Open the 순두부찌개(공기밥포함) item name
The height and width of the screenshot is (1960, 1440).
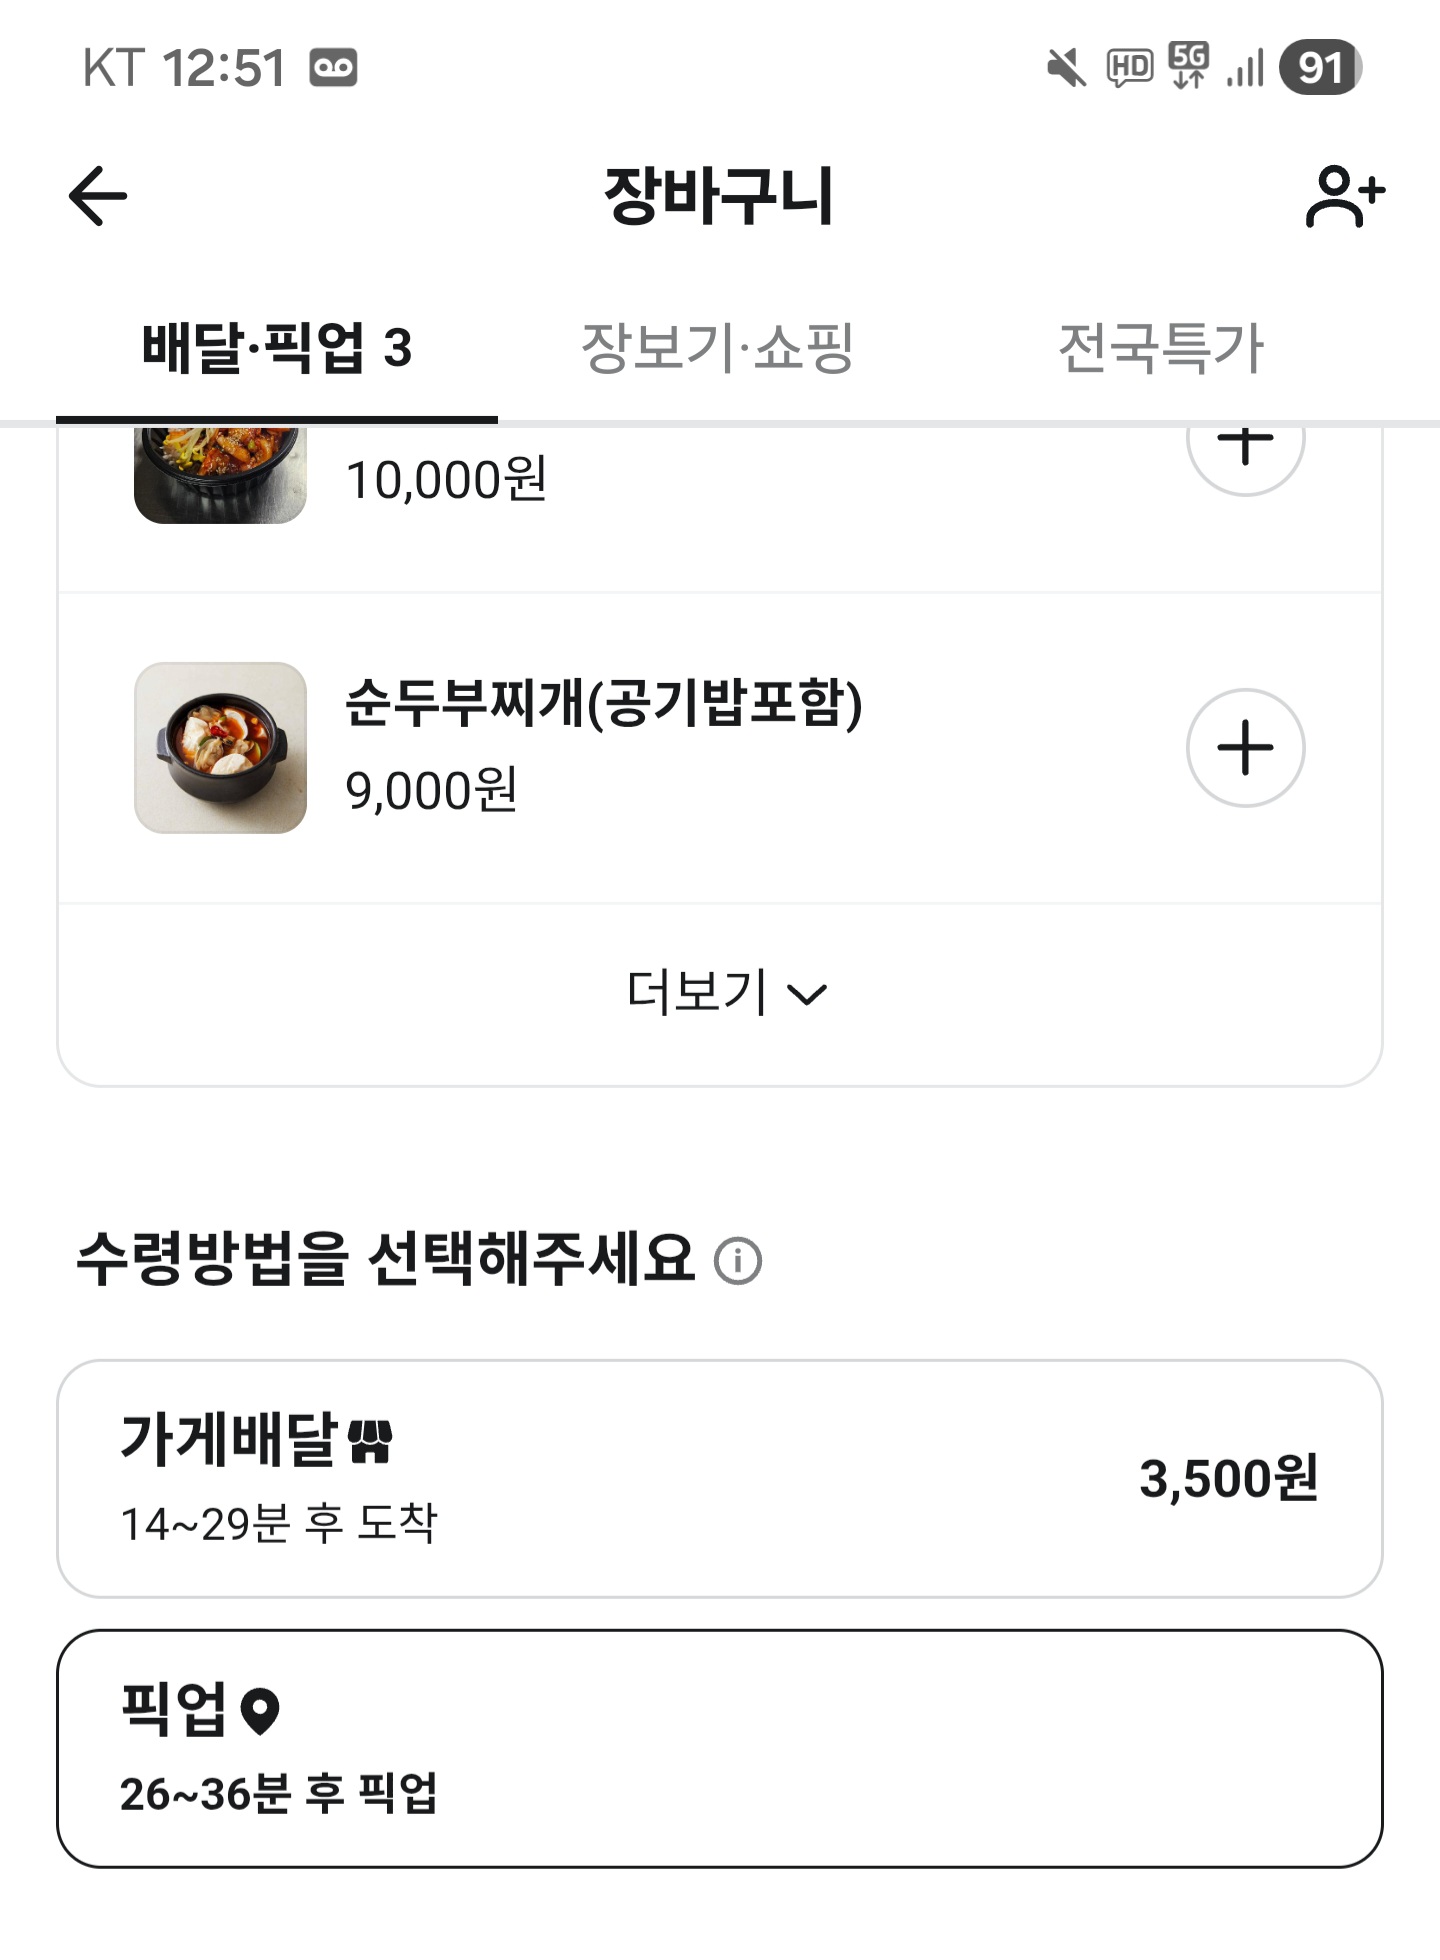tap(603, 703)
